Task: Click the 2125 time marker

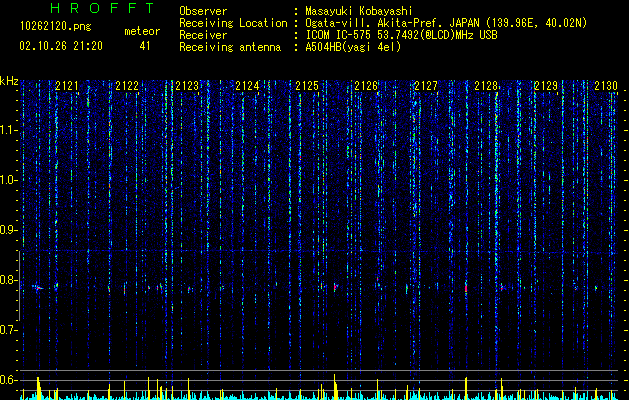Action: [307, 86]
